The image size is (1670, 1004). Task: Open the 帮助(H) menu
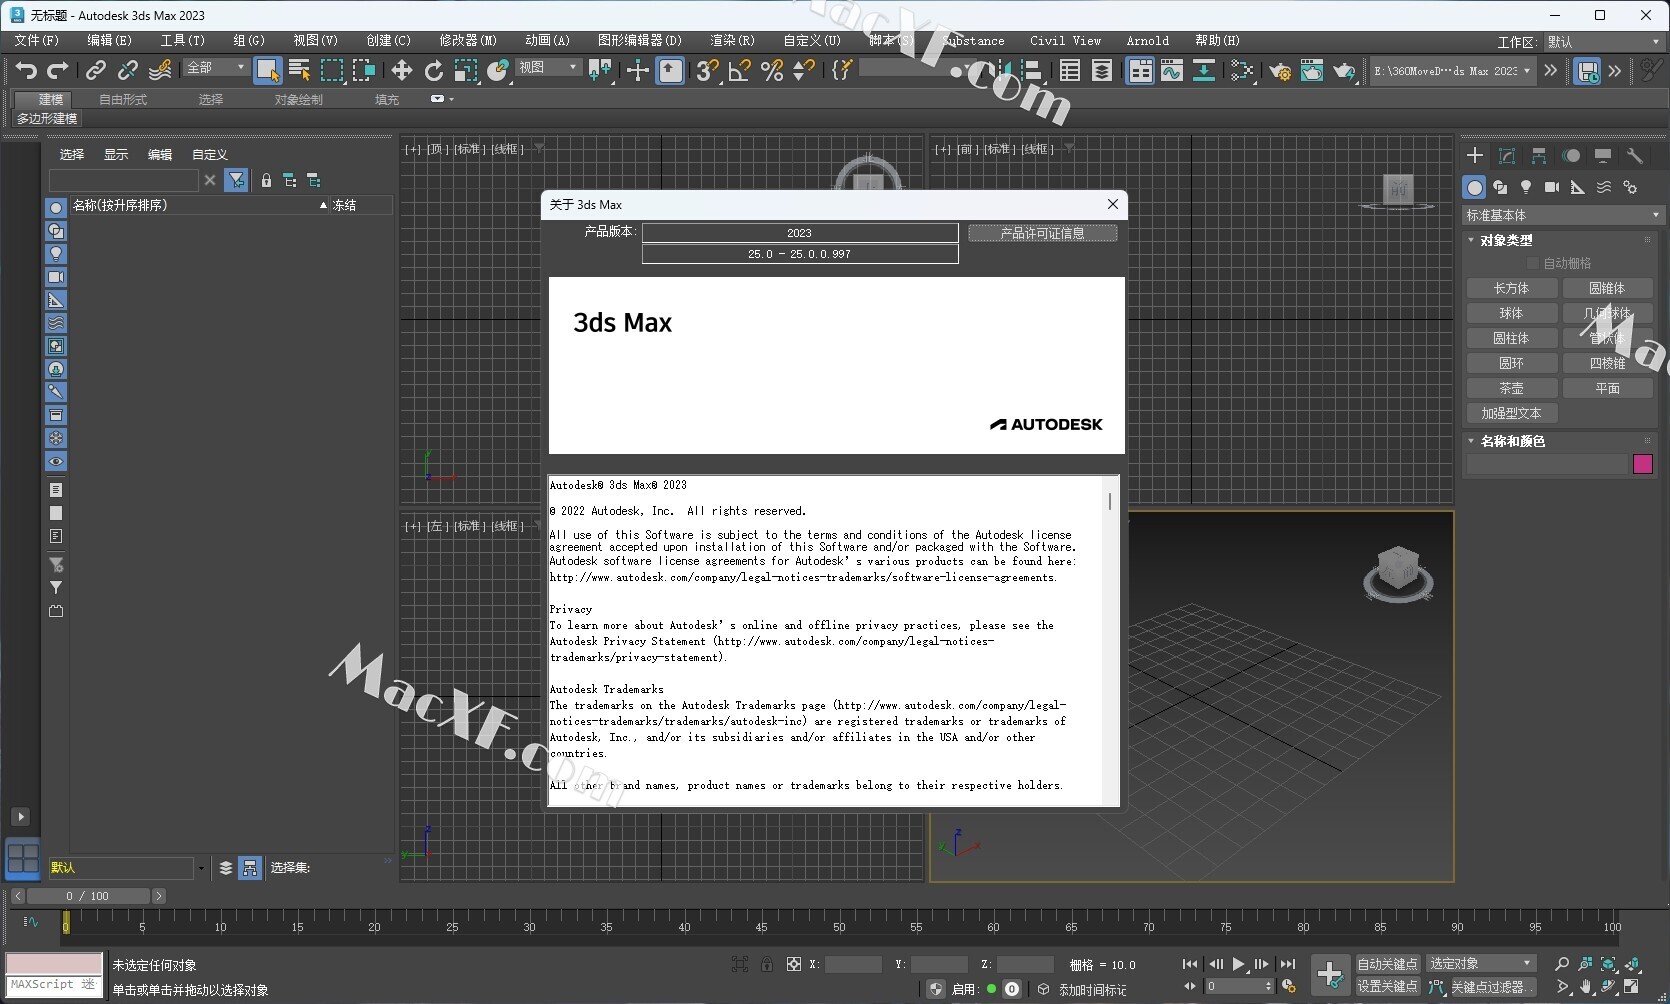[1217, 41]
